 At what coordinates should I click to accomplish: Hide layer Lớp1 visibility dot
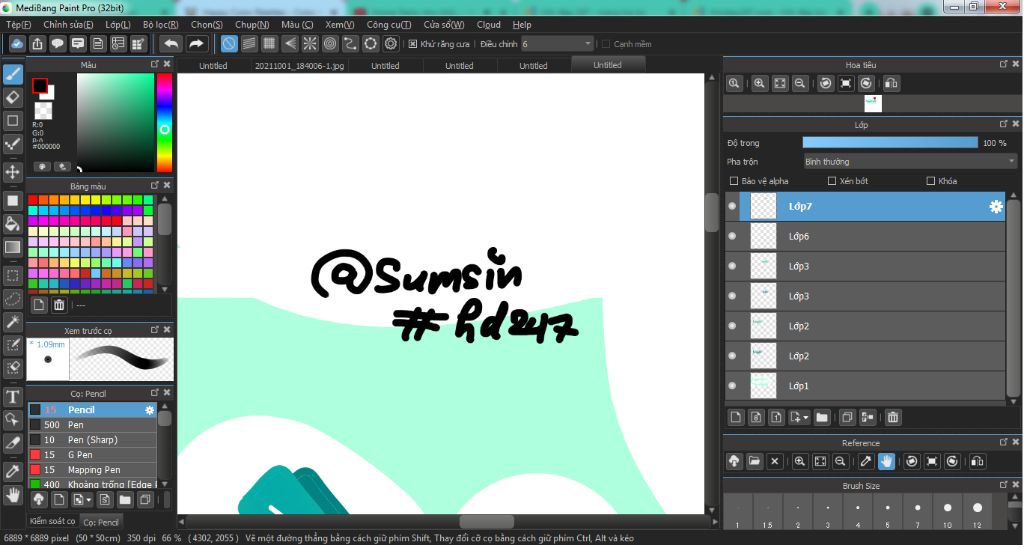(x=732, y=385)
